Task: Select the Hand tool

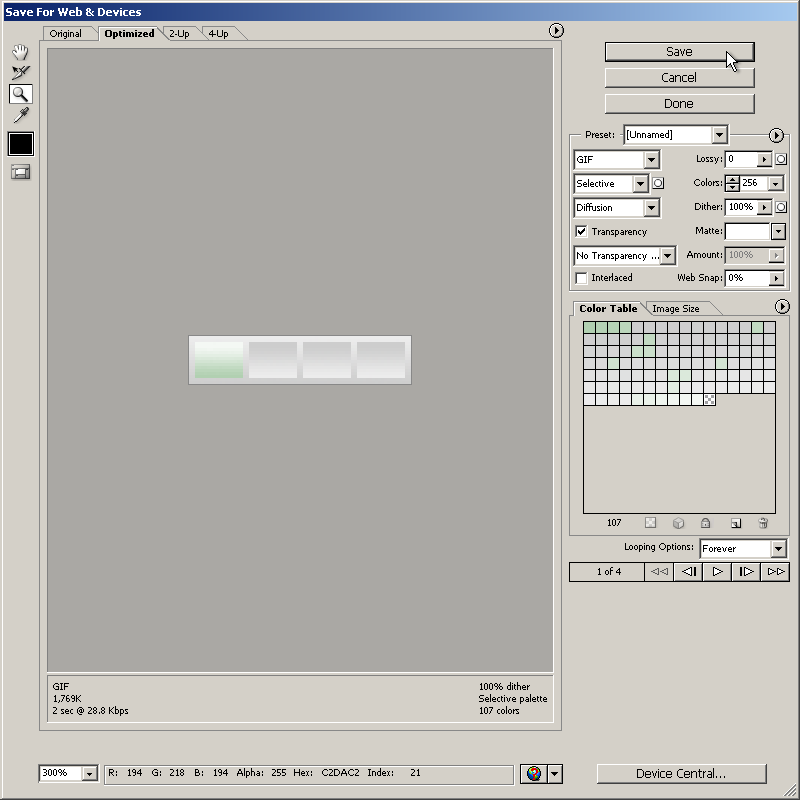Action: click(20, 52)
